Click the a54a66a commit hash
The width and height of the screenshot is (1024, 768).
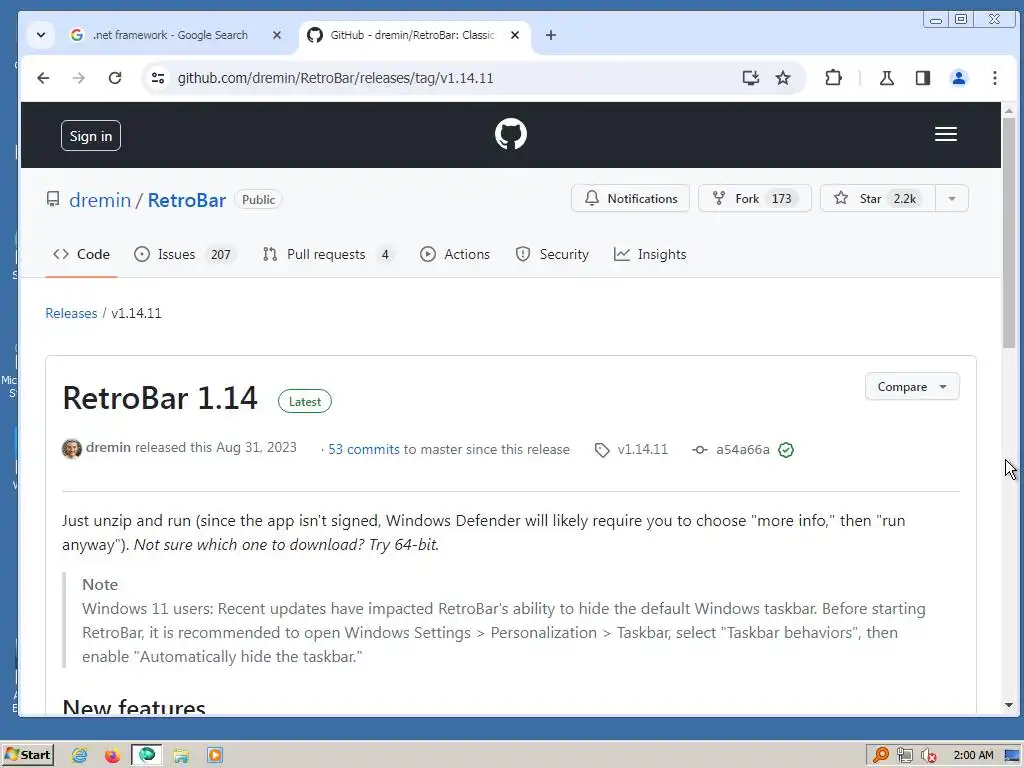click(743, 450)
